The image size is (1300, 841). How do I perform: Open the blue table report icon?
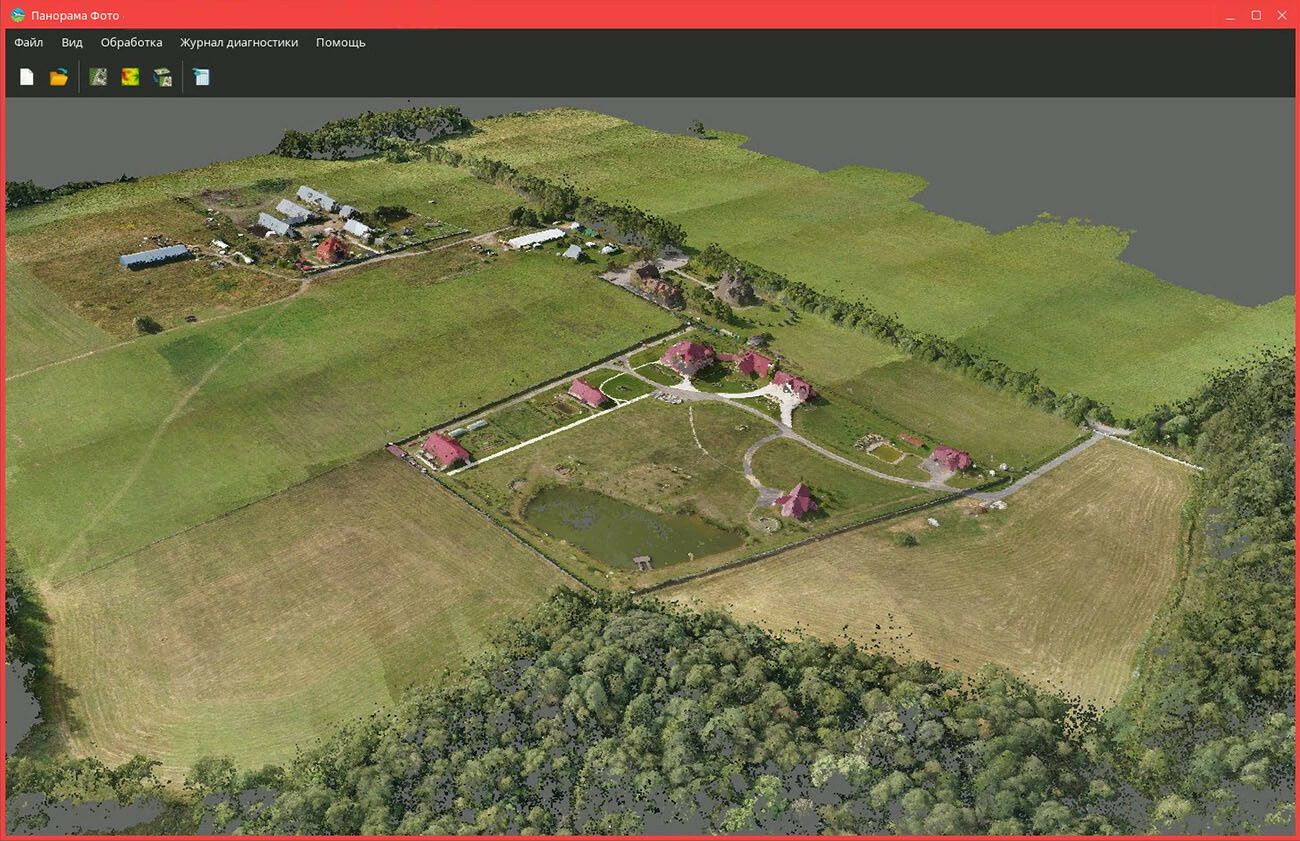pyautogui.click(x=202, y=77)
